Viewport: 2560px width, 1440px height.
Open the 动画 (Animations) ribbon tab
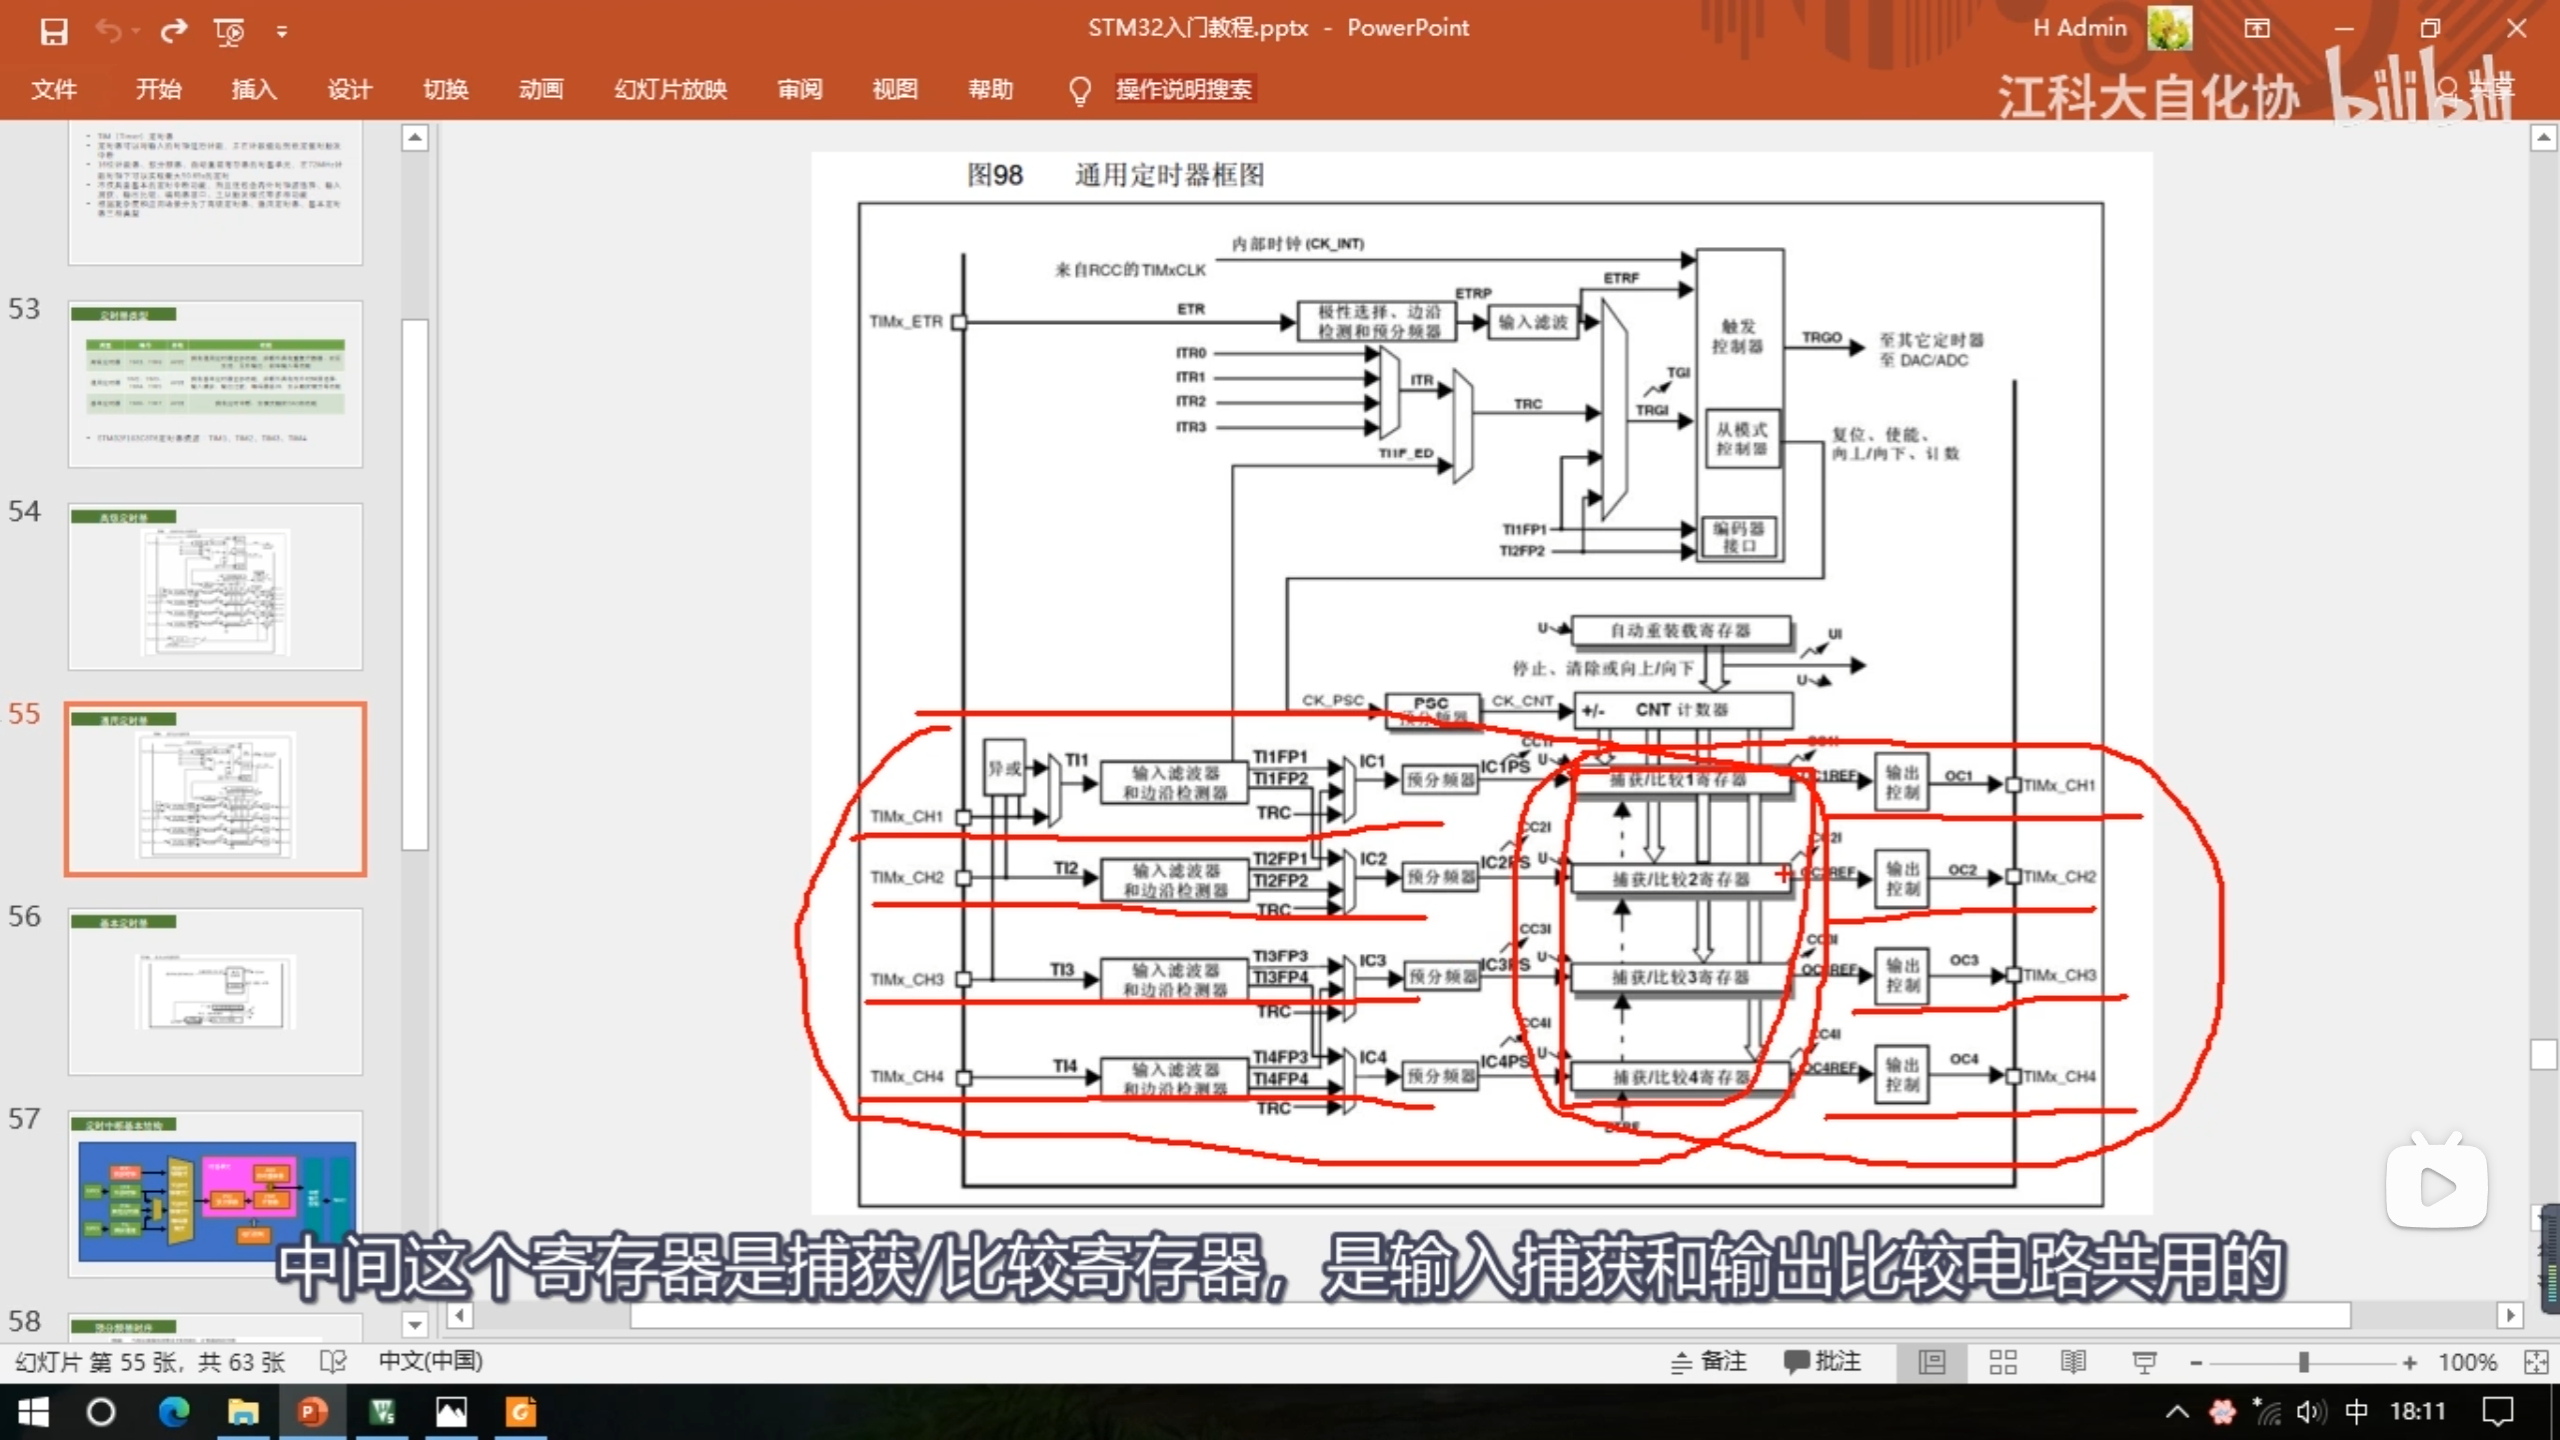pos(541,89)
